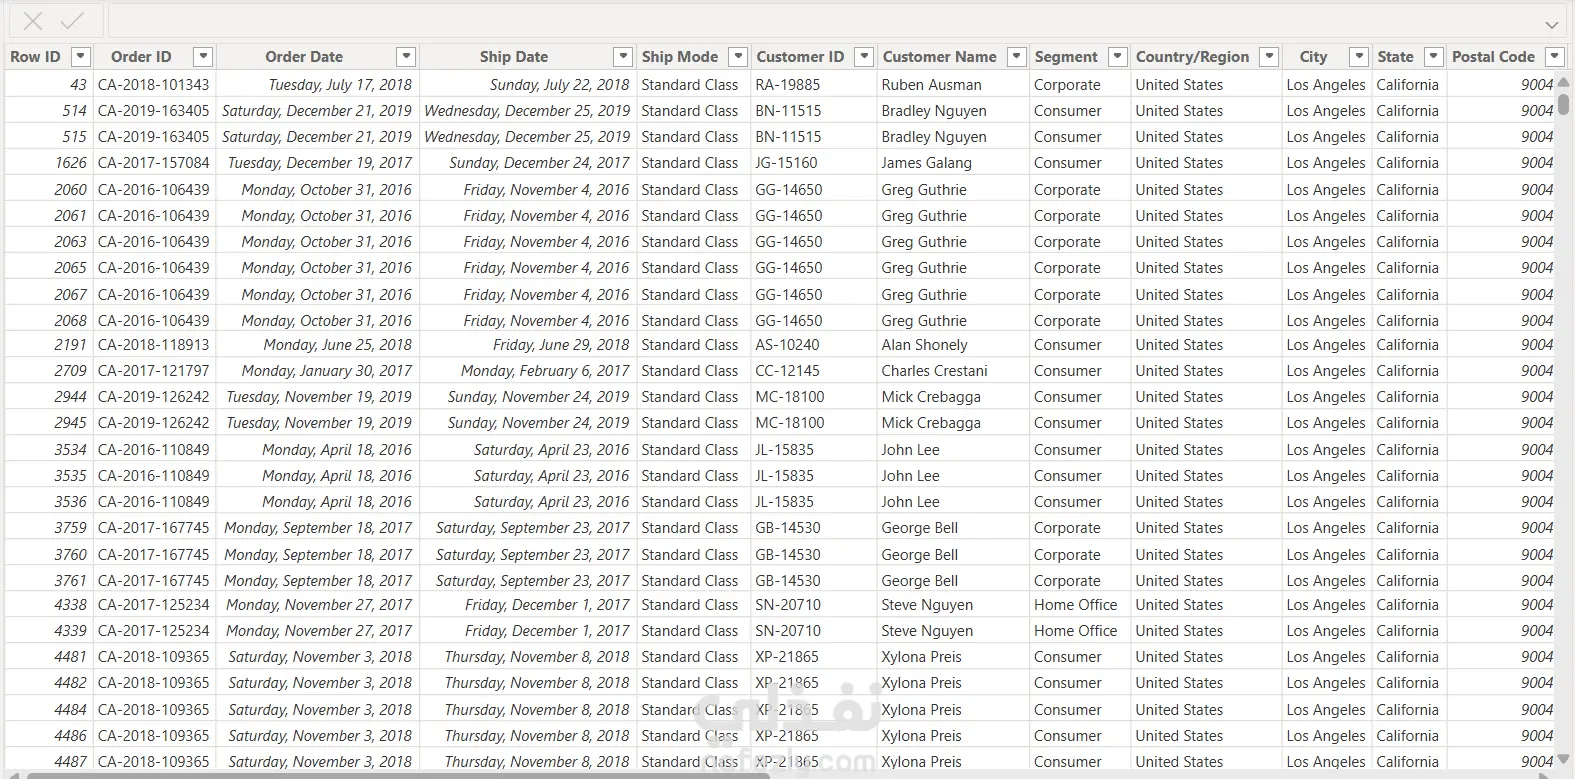Open the City column filter dropdown
This screenshot has height=779, width=1575.
[1358, 57]
